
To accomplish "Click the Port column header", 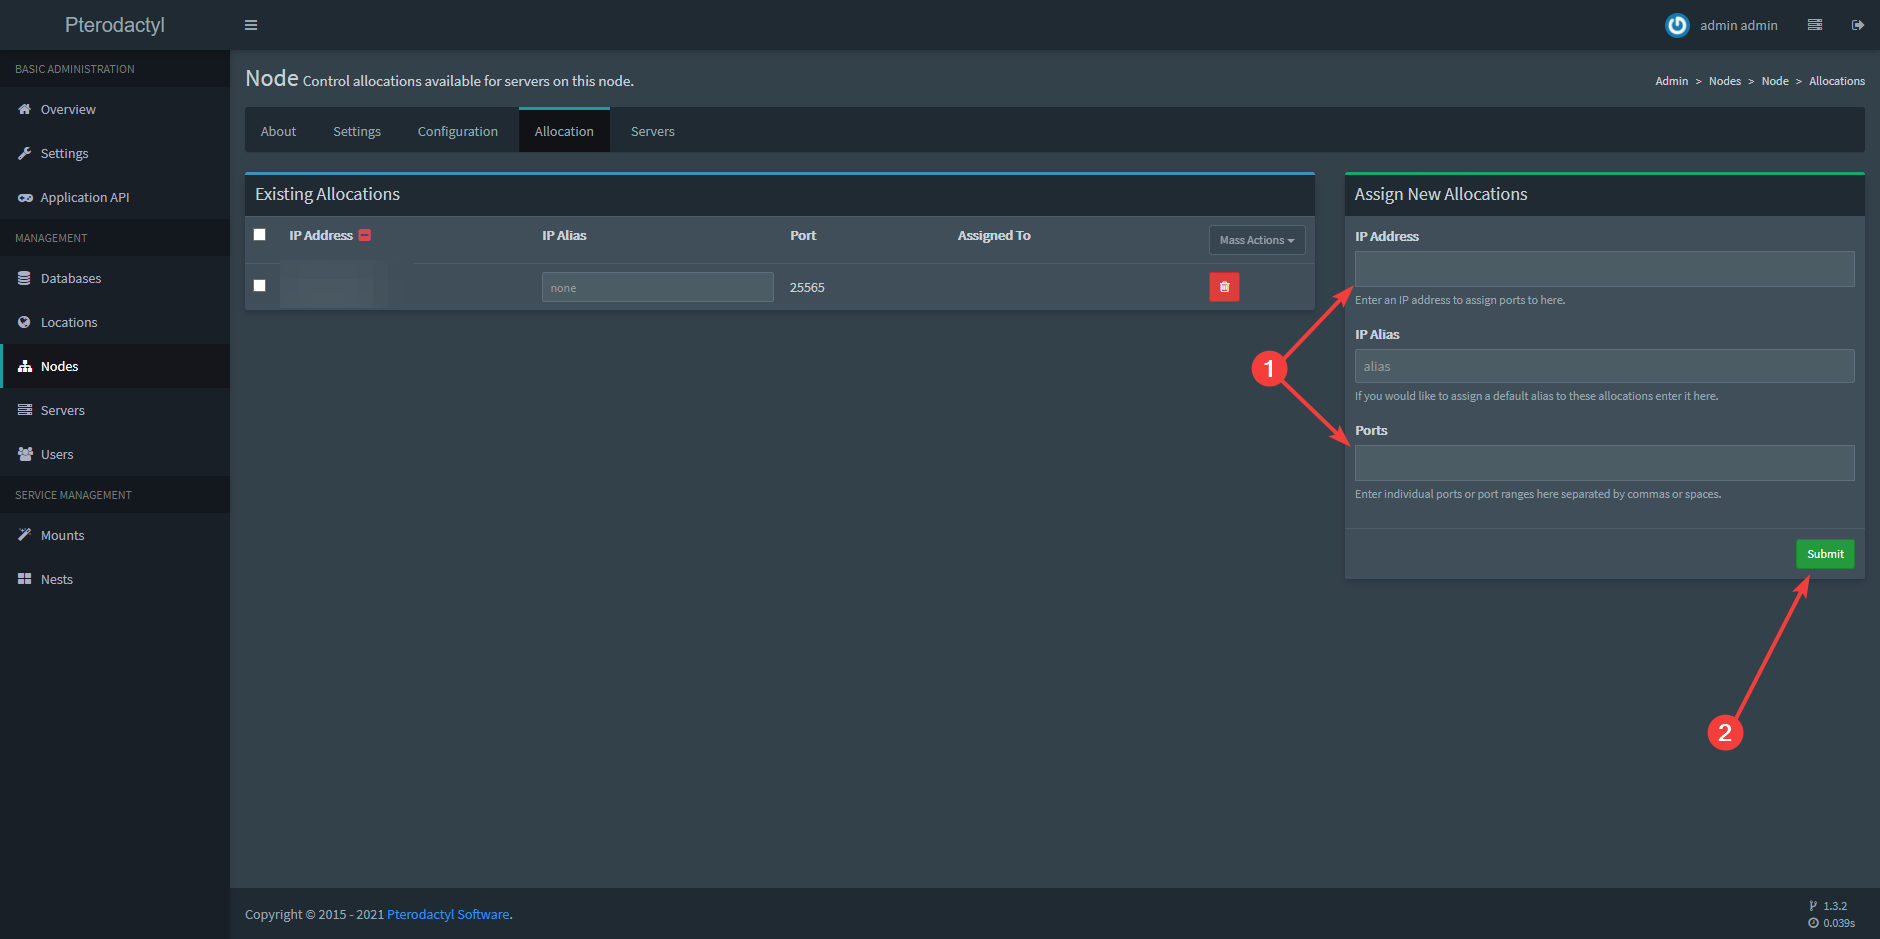I will click(803, 235).
